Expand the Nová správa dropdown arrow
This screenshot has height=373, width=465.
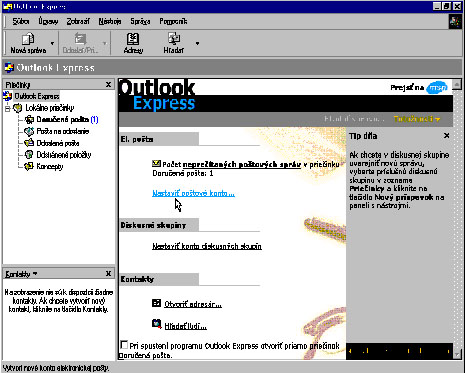click(x=52, y=43)
